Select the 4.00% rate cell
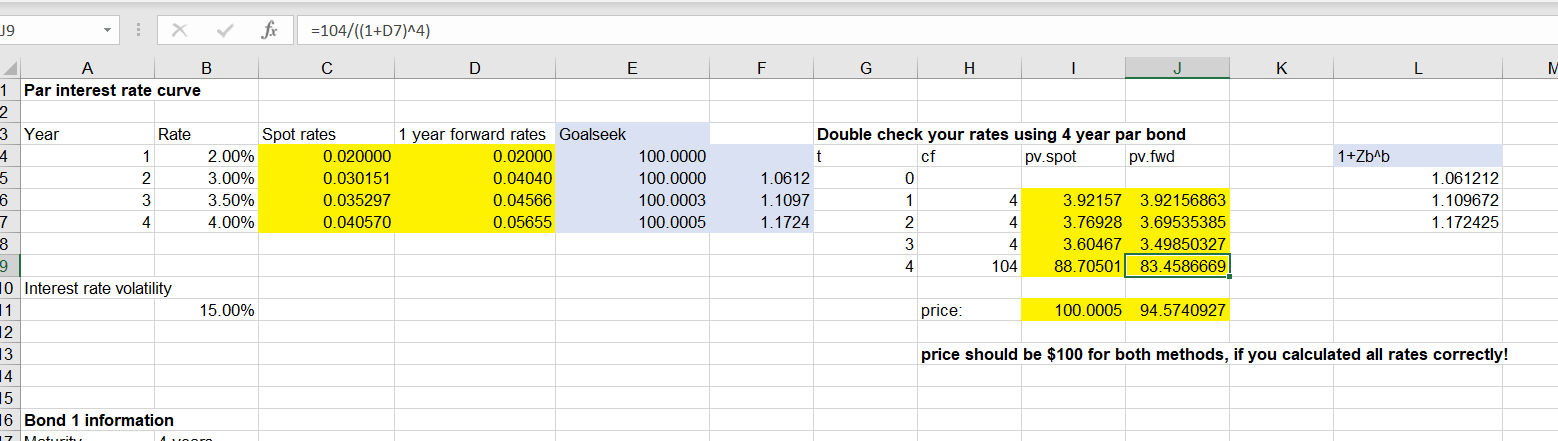Screen dimensions: 1558x441 point(206,222)
